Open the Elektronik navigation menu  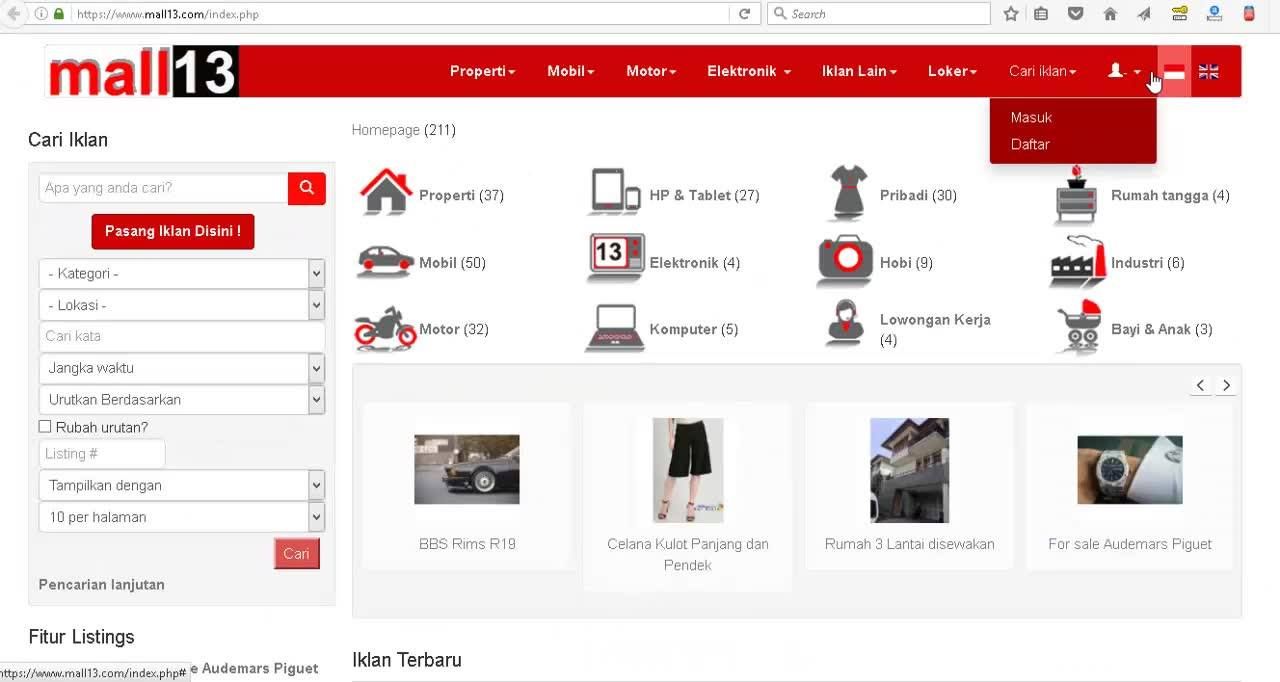749,71
